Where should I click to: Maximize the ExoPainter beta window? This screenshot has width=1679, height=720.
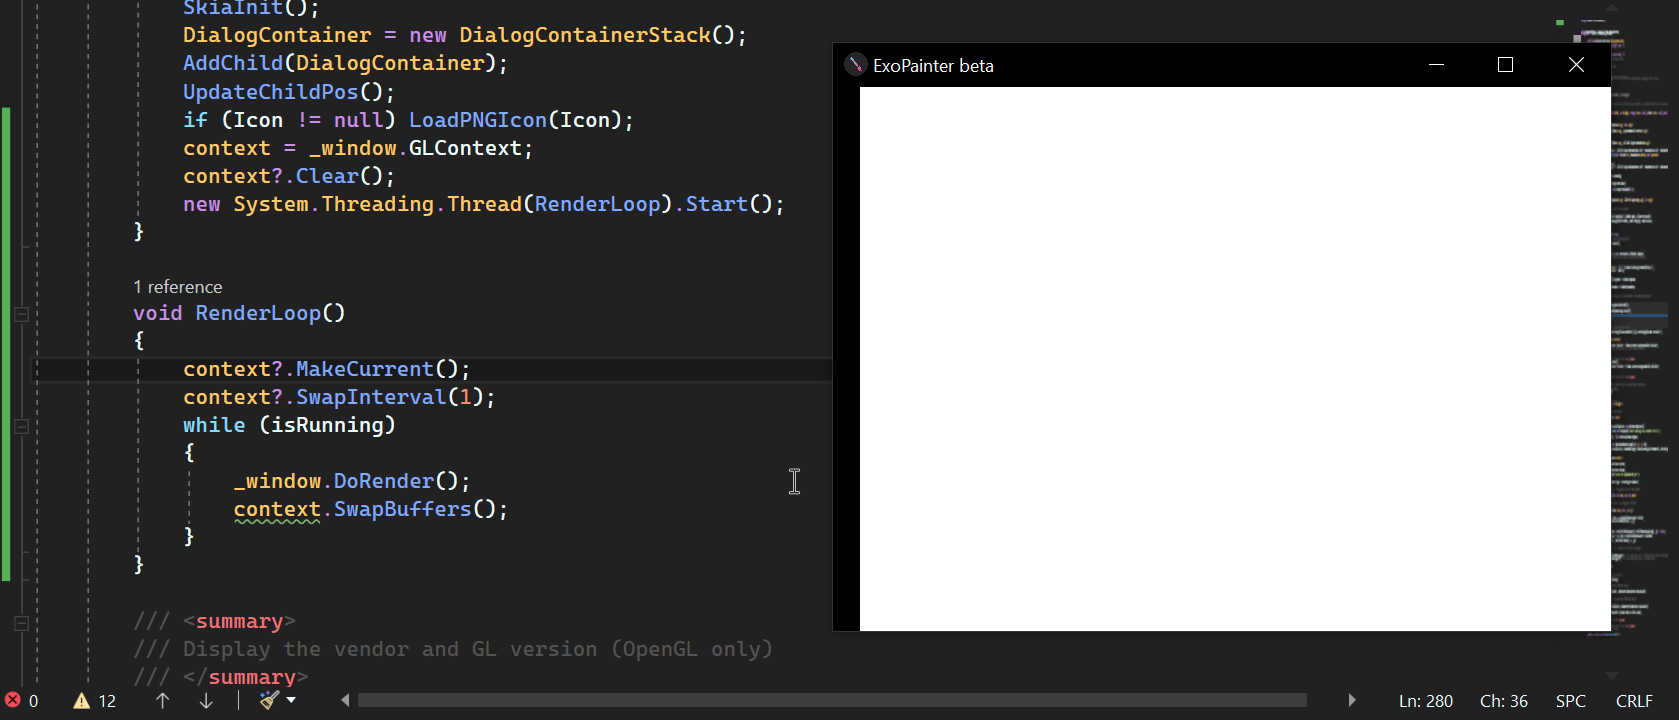point(1505,65)
